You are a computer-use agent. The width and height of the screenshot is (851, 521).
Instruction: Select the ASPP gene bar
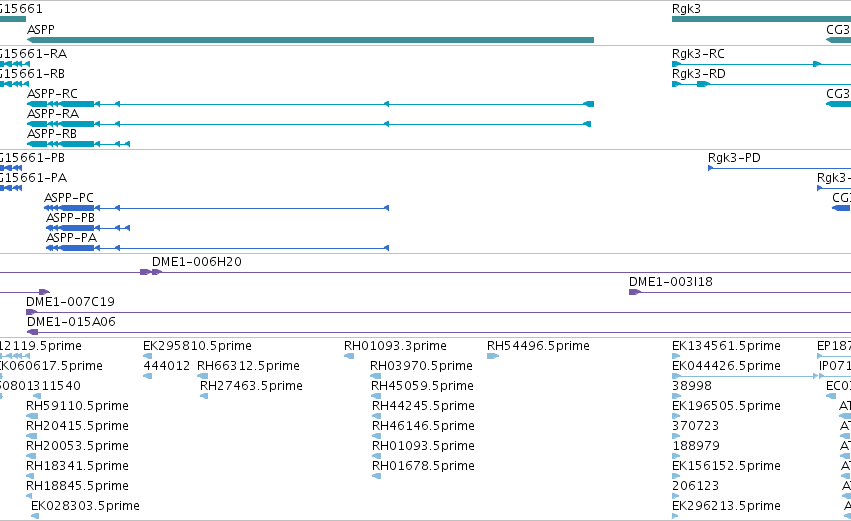tap(310, 40)
